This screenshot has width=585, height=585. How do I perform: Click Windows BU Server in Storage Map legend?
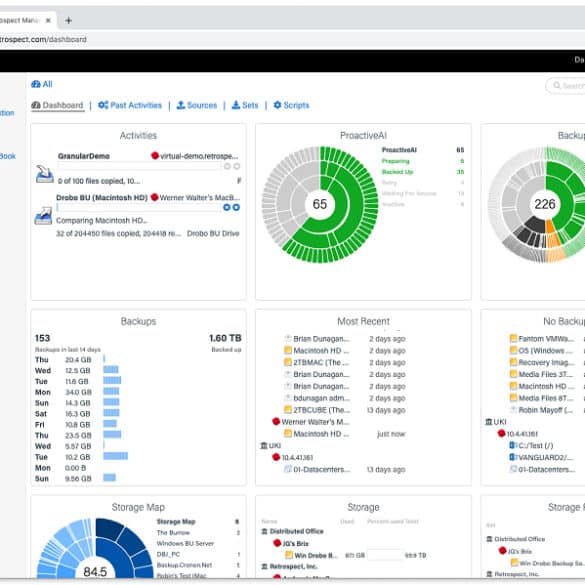[x=185, y=544]
